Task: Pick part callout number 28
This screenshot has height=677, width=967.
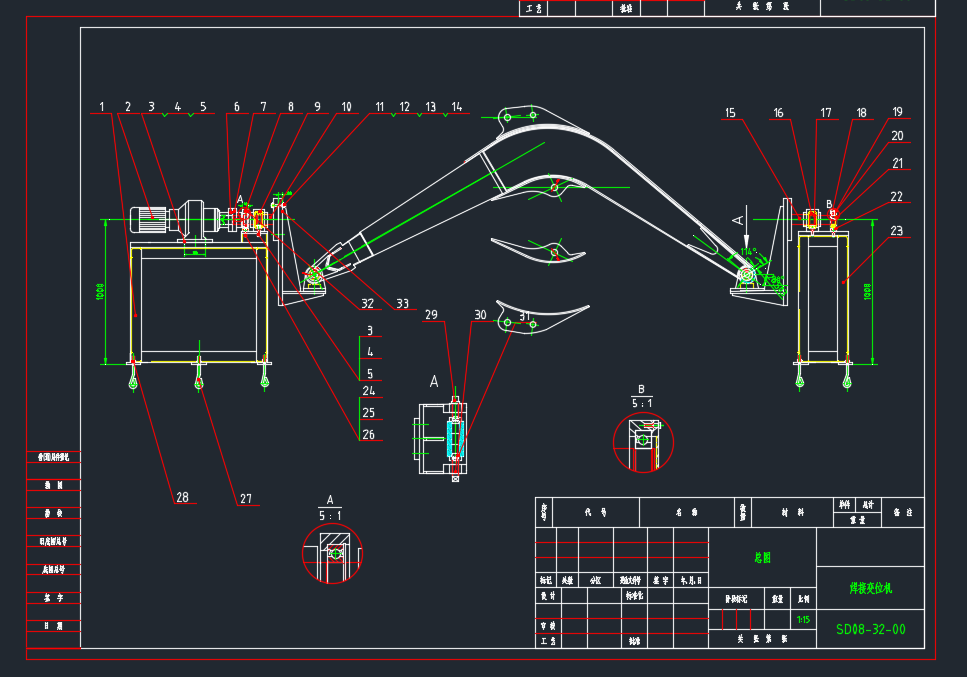Action: 183,497
